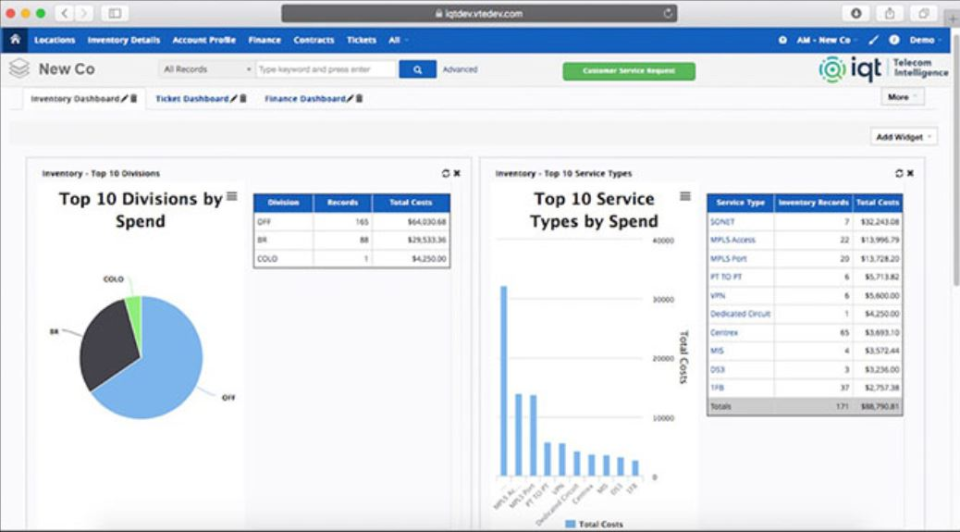Click the blue search magnifier button
960x532 pixels.
(418, 69)
